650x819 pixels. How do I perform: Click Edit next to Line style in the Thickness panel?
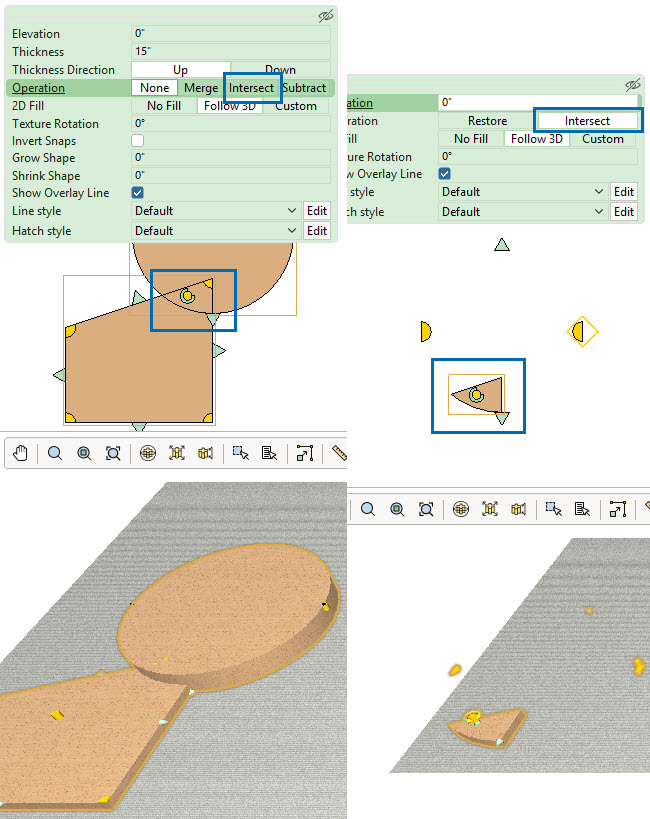point(317,211)
